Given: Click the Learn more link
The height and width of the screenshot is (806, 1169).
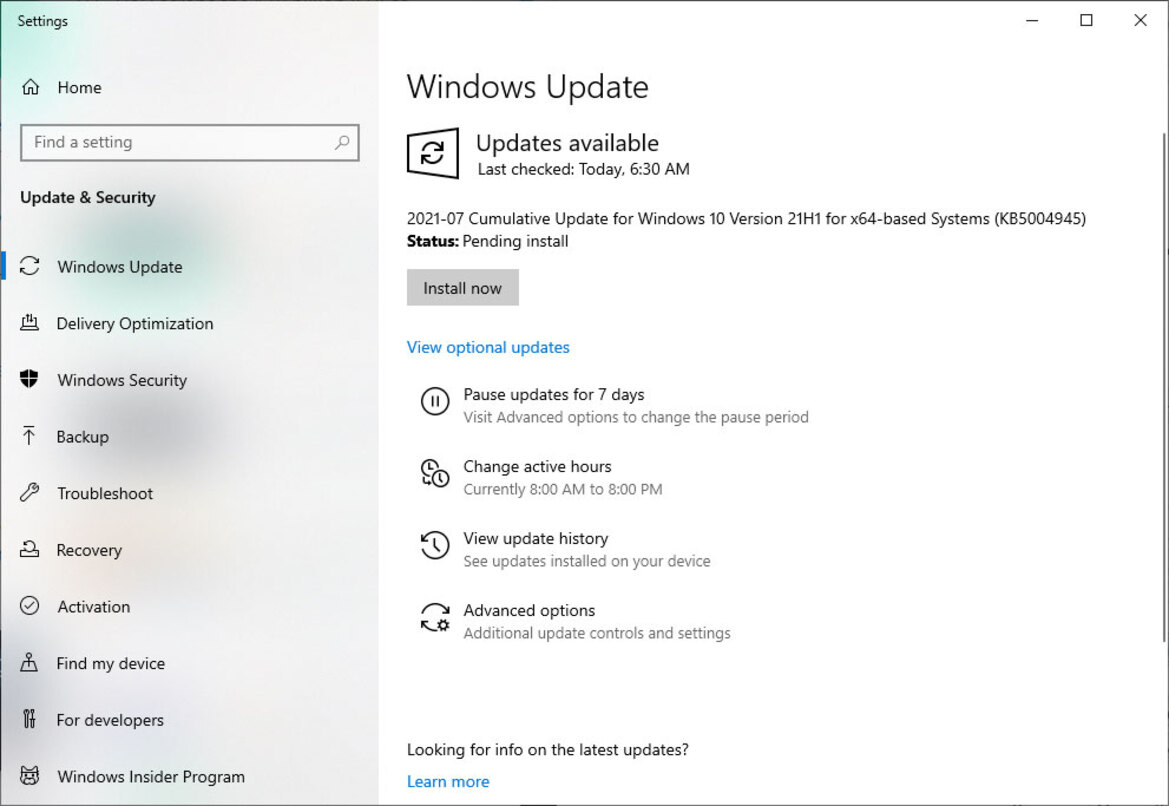Looking at the screenshot, I should tap(448, 781).
